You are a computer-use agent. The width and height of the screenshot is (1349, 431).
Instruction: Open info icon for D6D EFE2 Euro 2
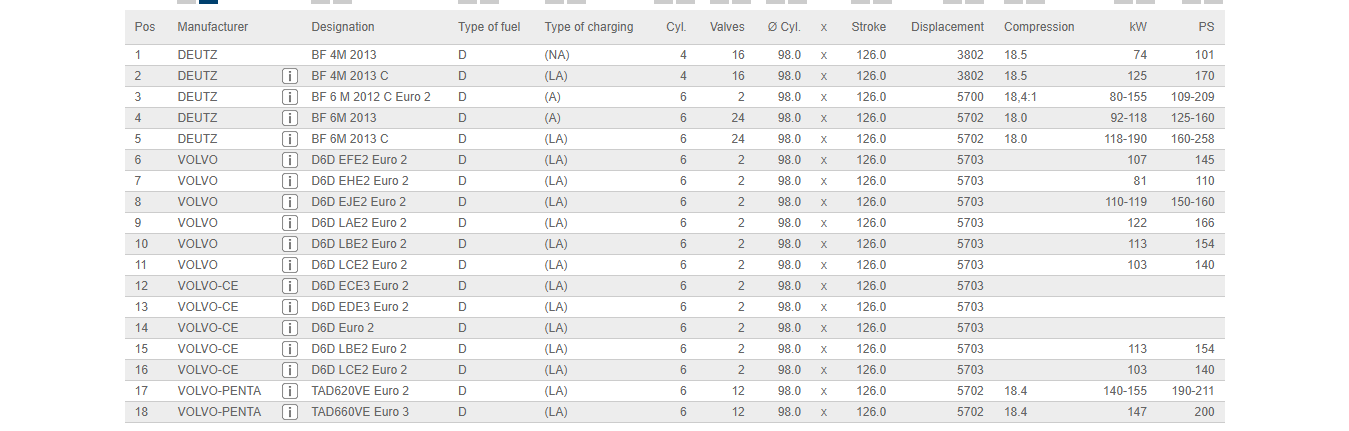click(290, 160)
